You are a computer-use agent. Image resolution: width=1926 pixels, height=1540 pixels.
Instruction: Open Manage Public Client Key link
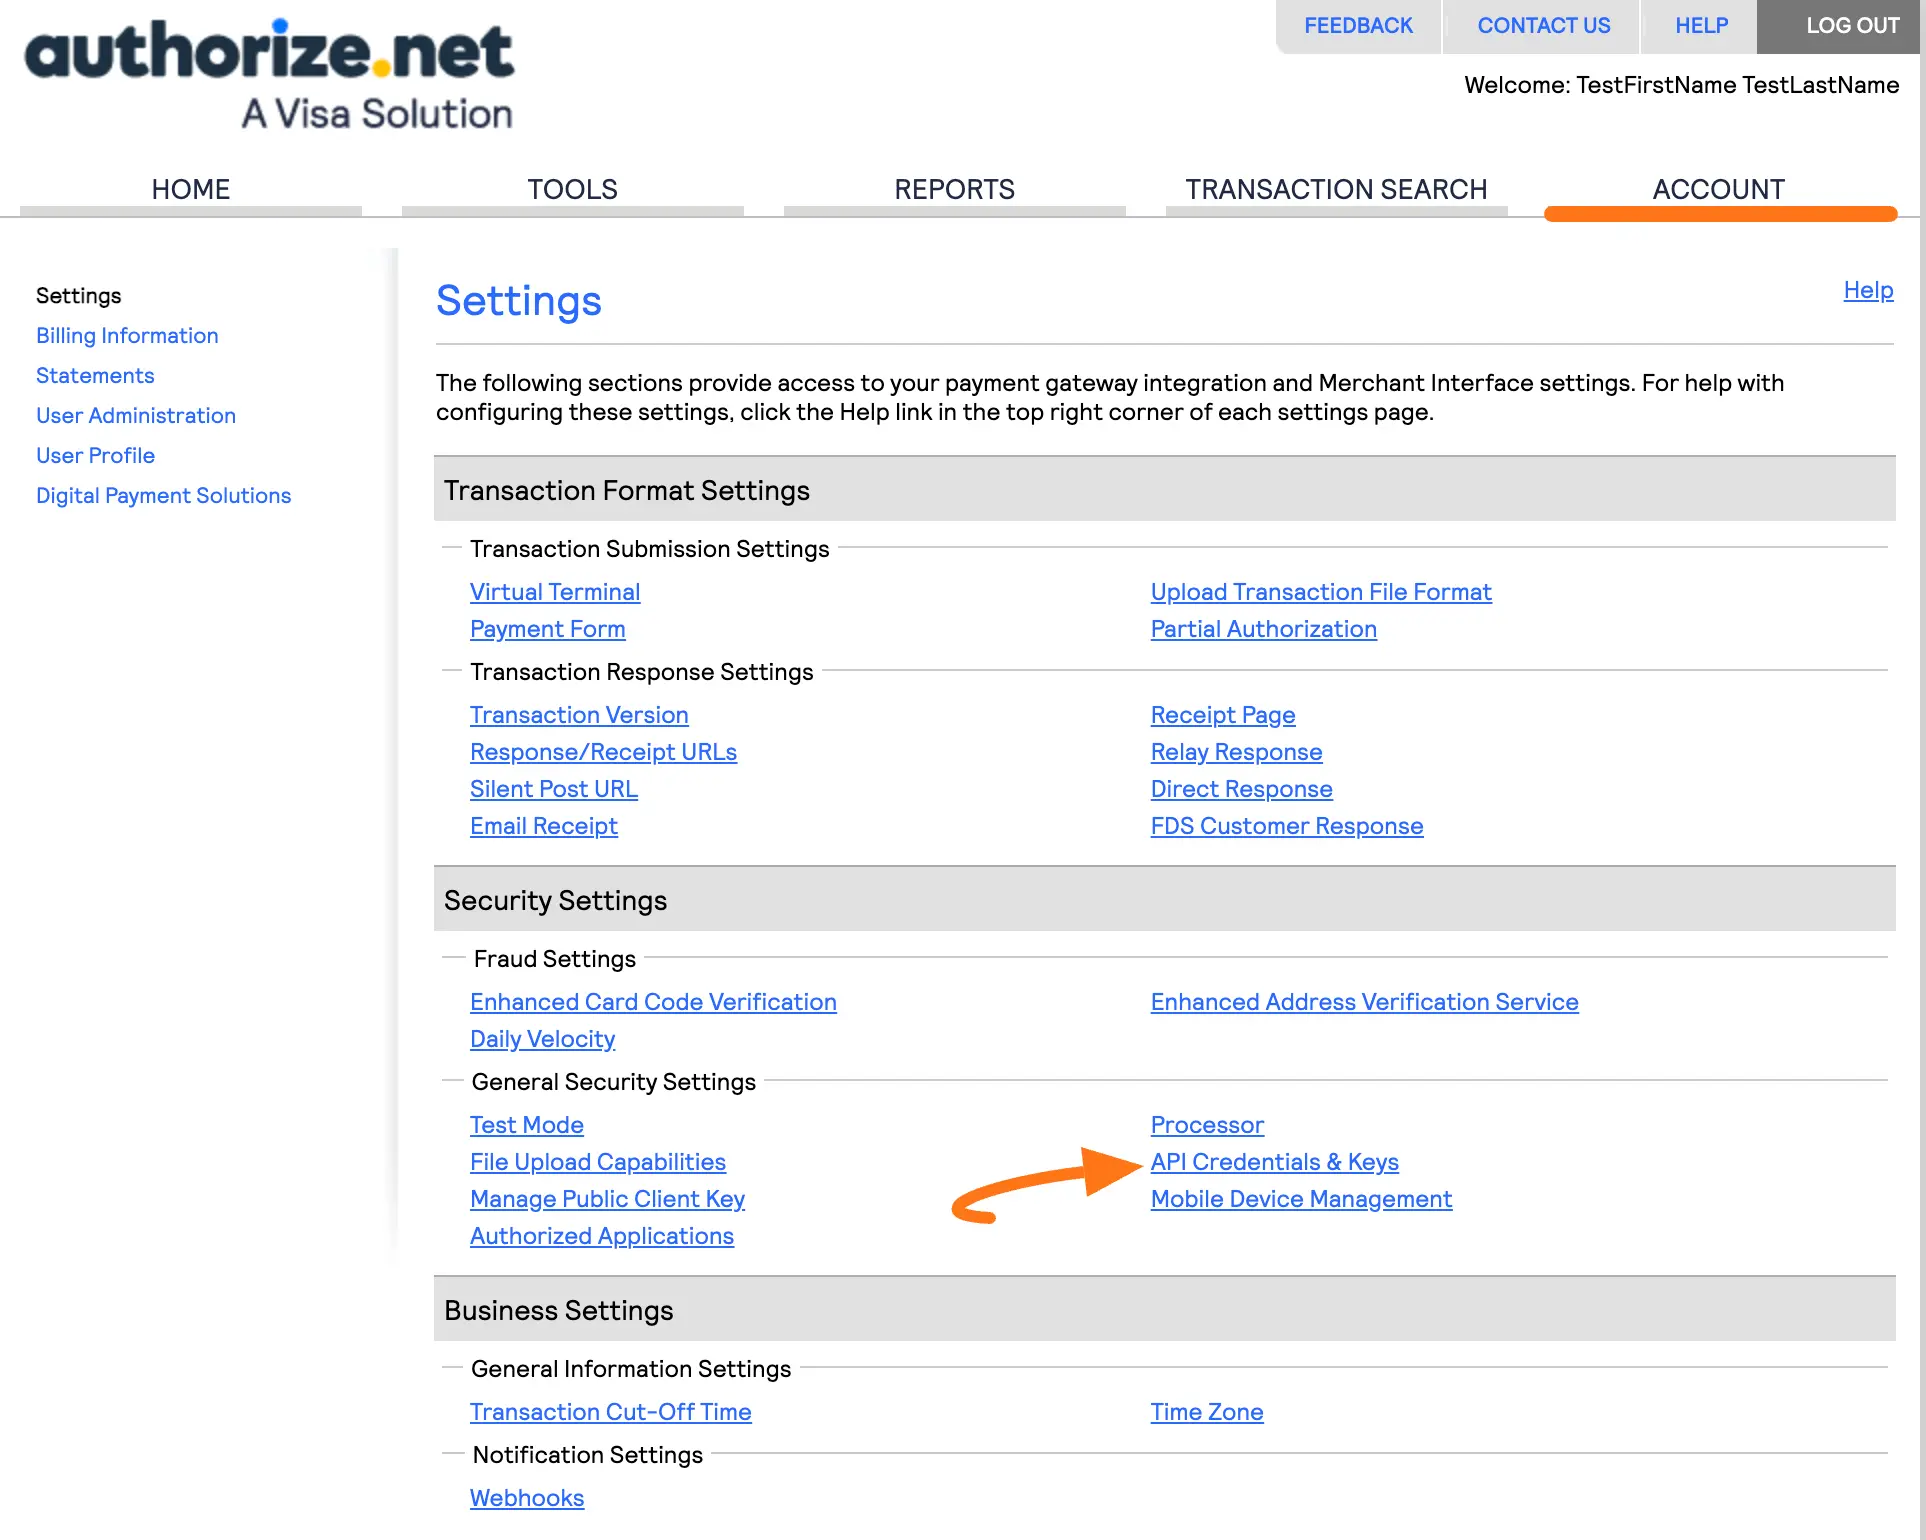pos(607,1199)
